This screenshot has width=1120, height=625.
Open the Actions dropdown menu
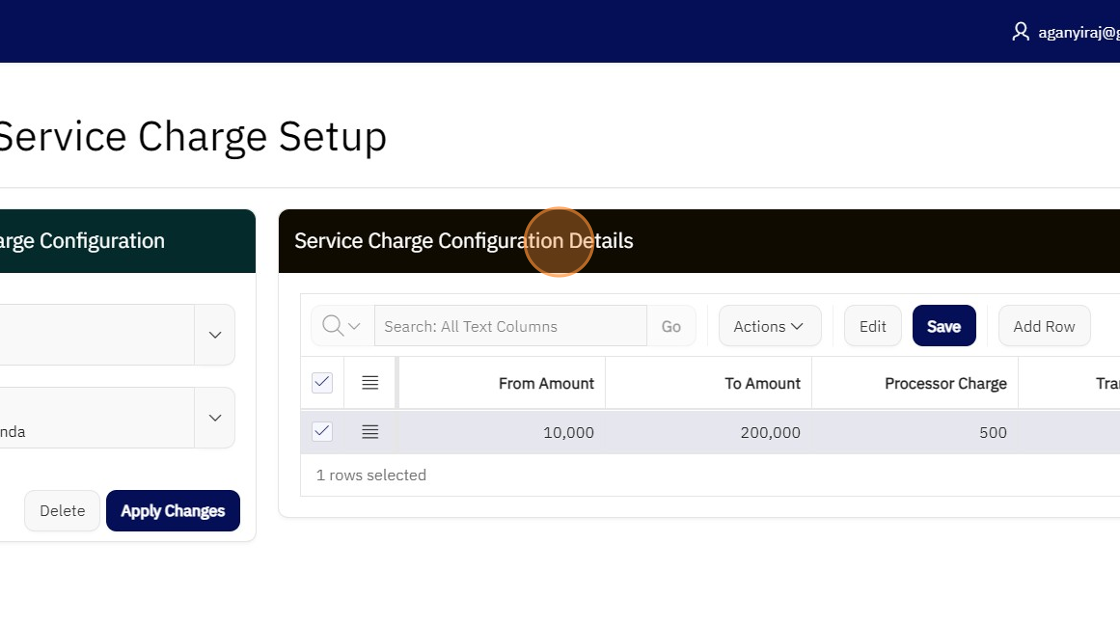pos(769,326)
